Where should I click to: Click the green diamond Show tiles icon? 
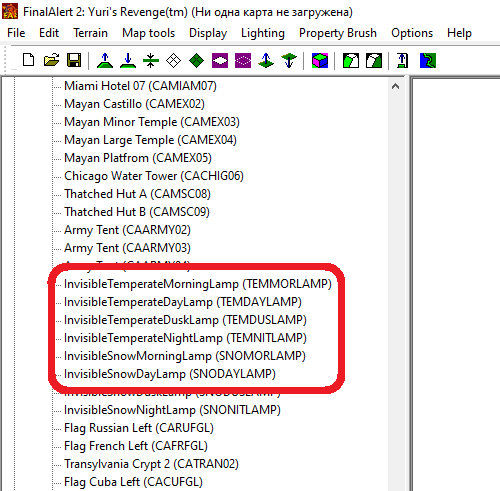(197, 61)
